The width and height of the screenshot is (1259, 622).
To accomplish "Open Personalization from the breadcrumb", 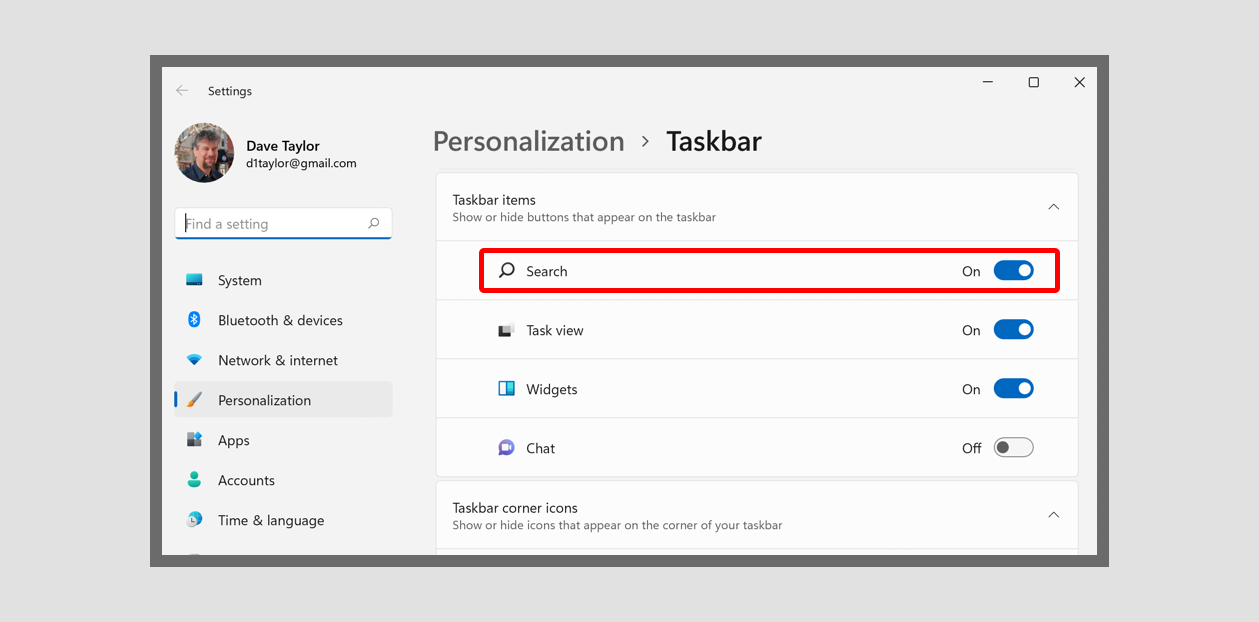I will [528, 141].
